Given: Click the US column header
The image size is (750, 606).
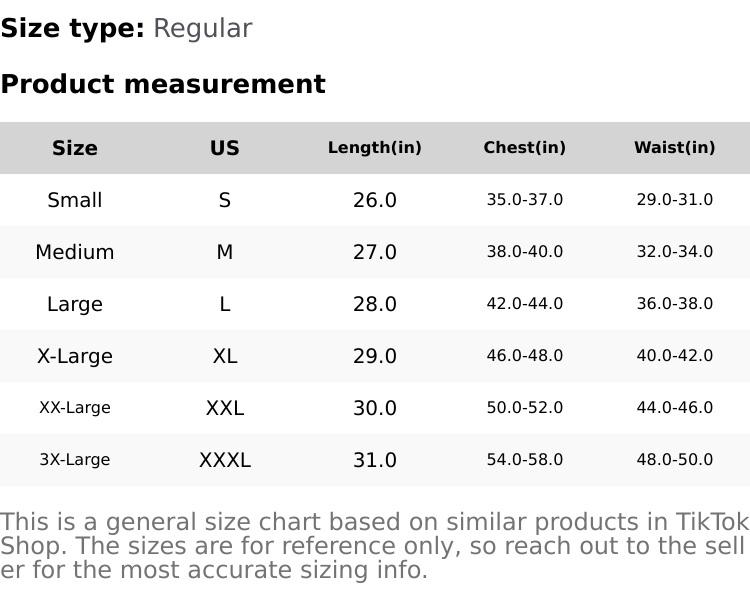Looking at the screenshot, I should click(x=225, y=148).
